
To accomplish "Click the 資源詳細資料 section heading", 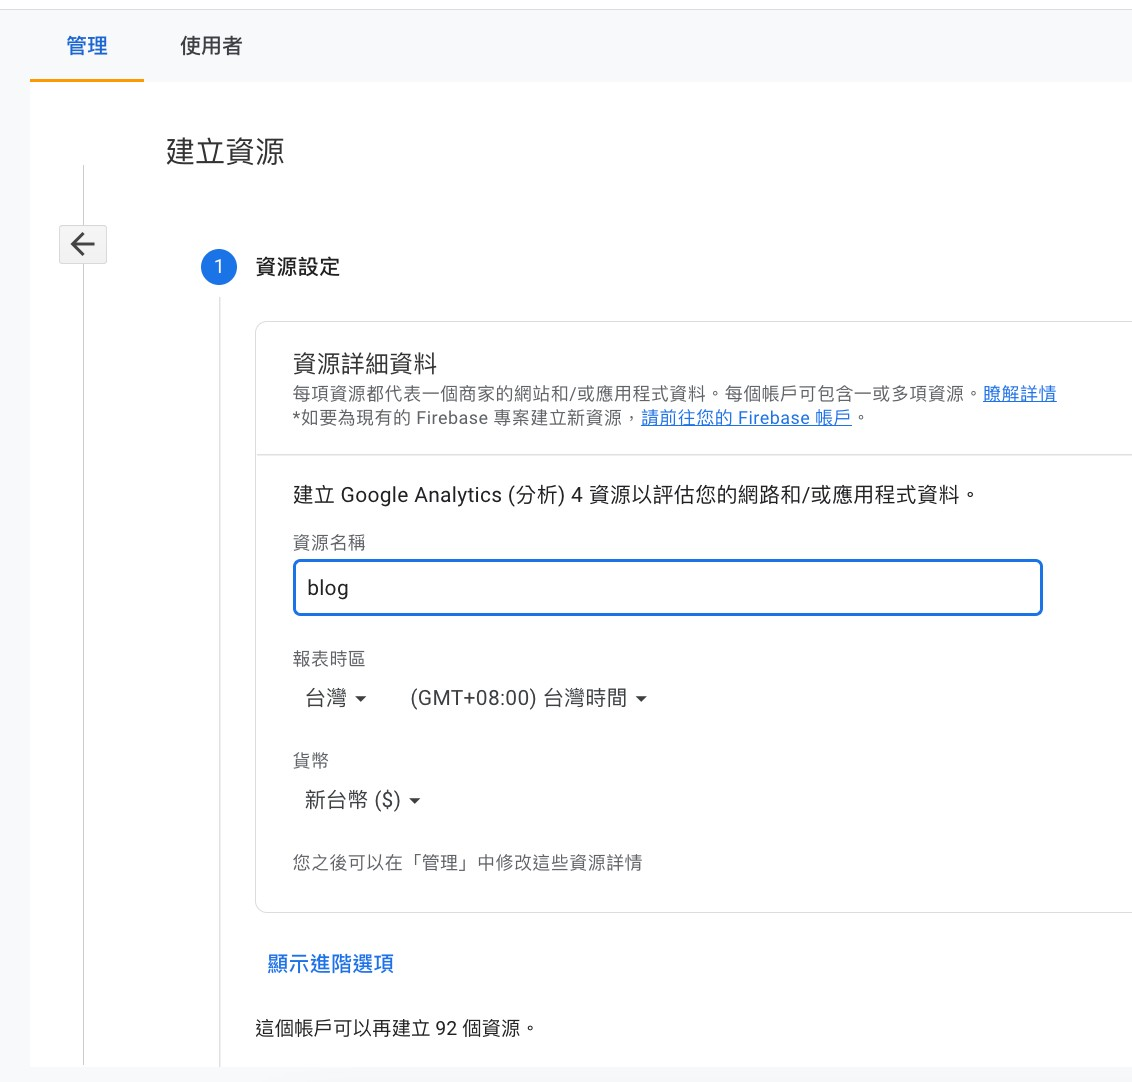I will pos(365,364).
